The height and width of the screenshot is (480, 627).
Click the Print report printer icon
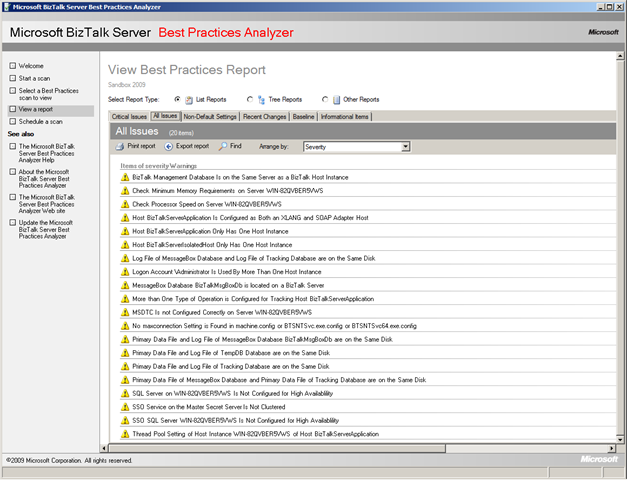(120, 146)
